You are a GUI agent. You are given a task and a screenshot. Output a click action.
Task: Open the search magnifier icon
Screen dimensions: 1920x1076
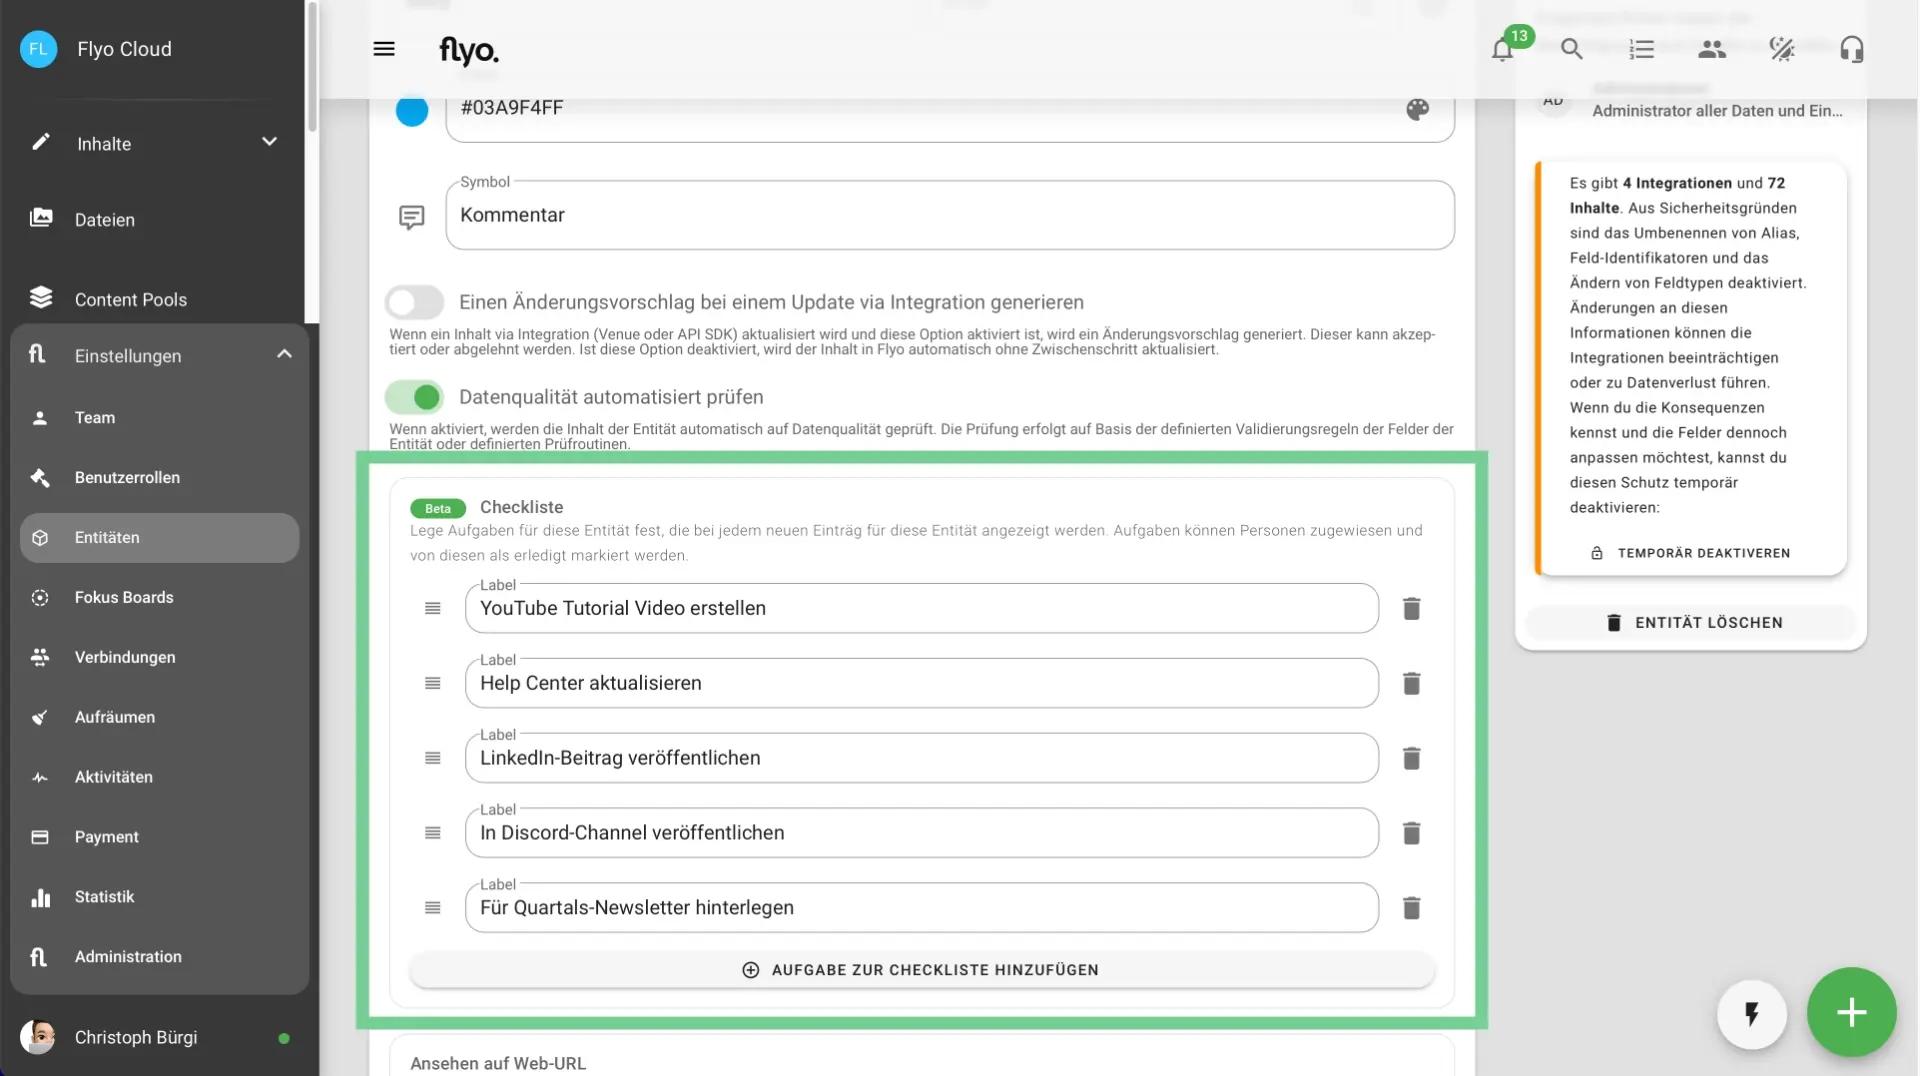(1572, 49)
